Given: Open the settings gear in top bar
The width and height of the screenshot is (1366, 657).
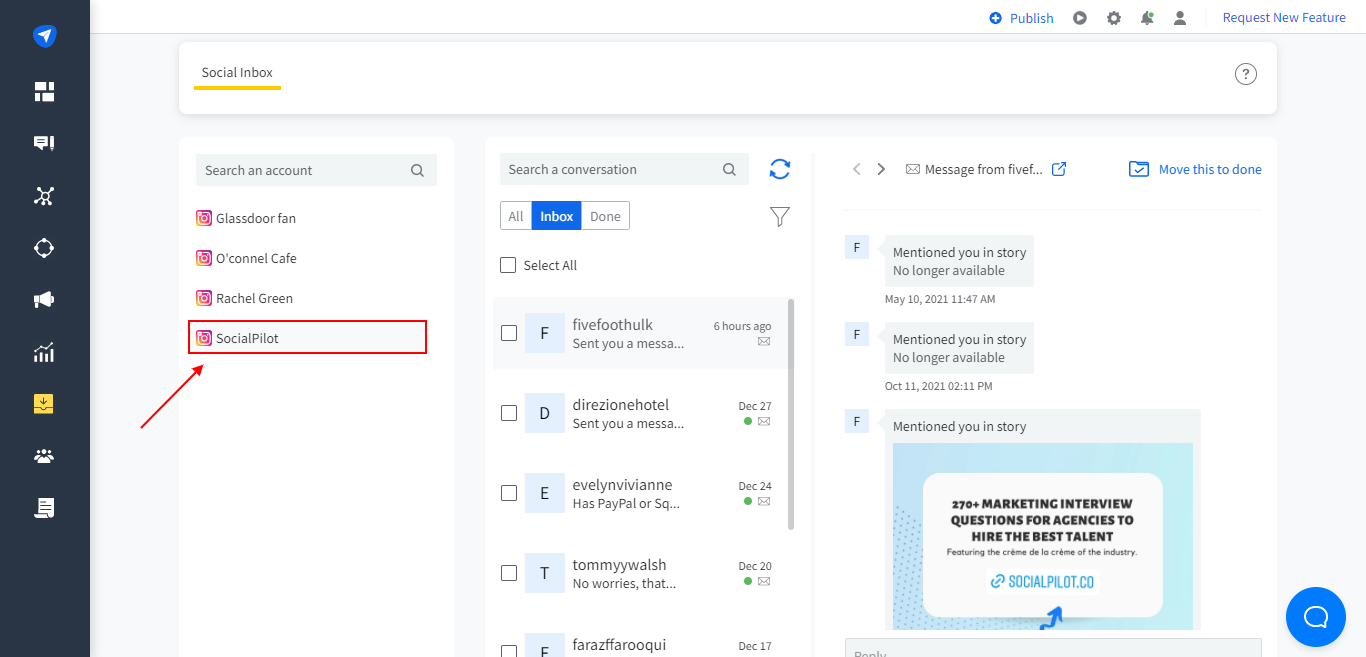Looking at the screenshot, I should click(x=1114, y=18).
